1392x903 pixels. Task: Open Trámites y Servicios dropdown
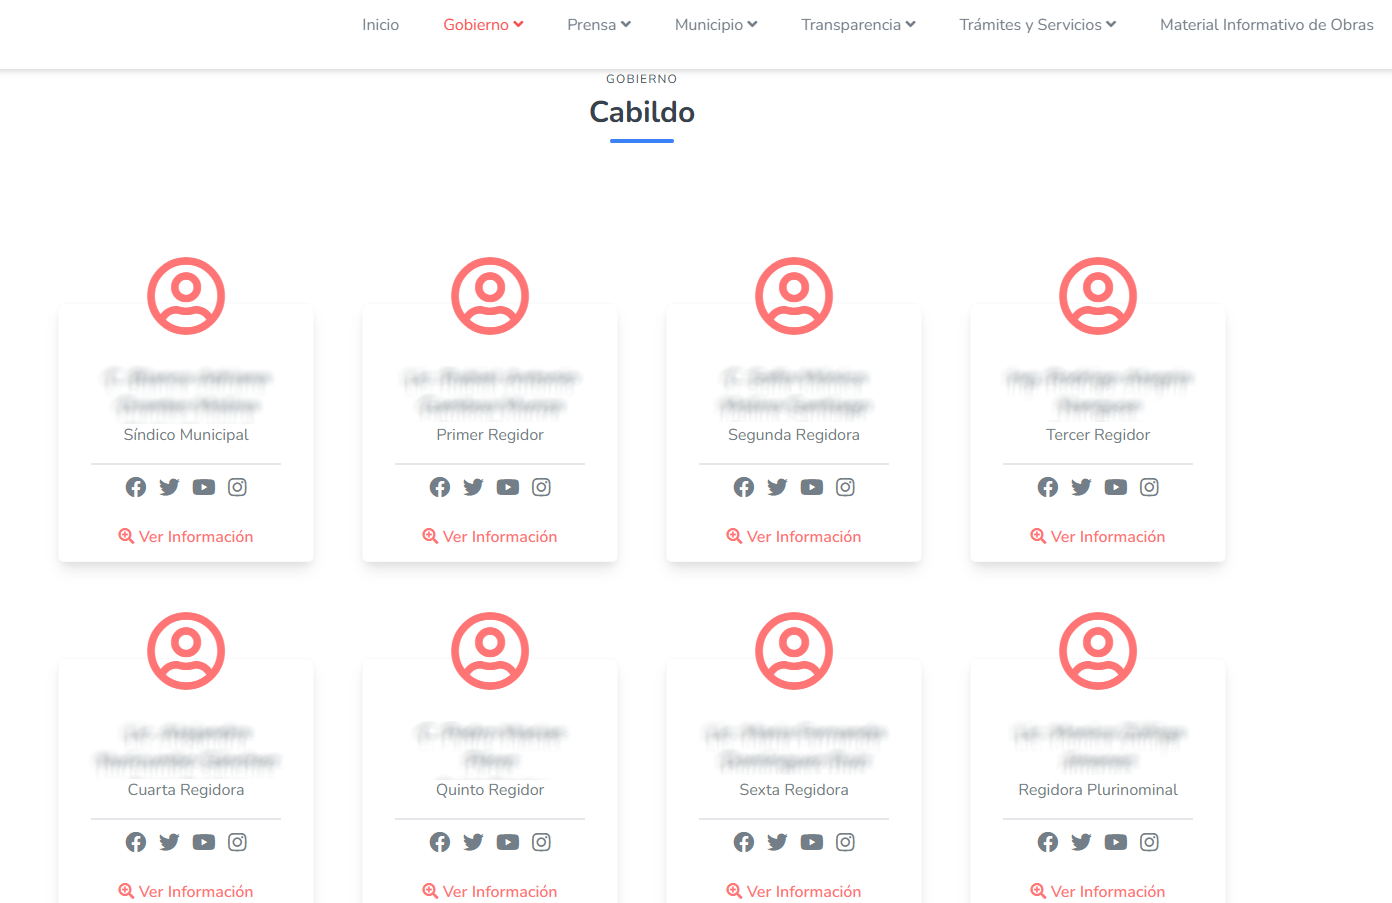(x=1037, y=25)
